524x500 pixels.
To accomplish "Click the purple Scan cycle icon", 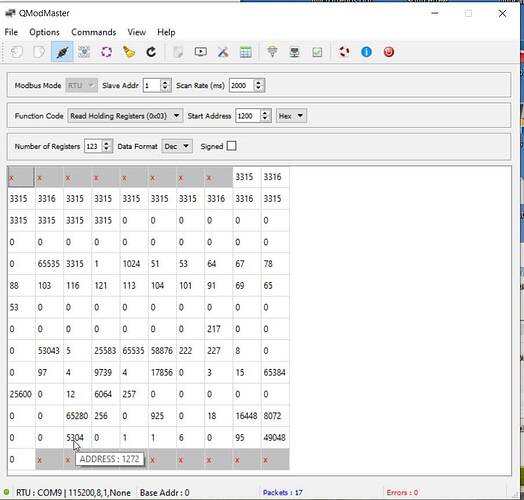I will [107, 52].
